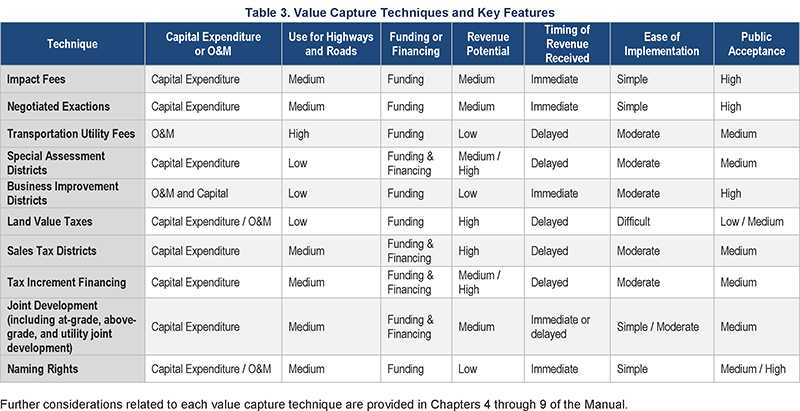
Task: Click the Table 3 title text
Action: pyautogui.click(x=399, y=12)
